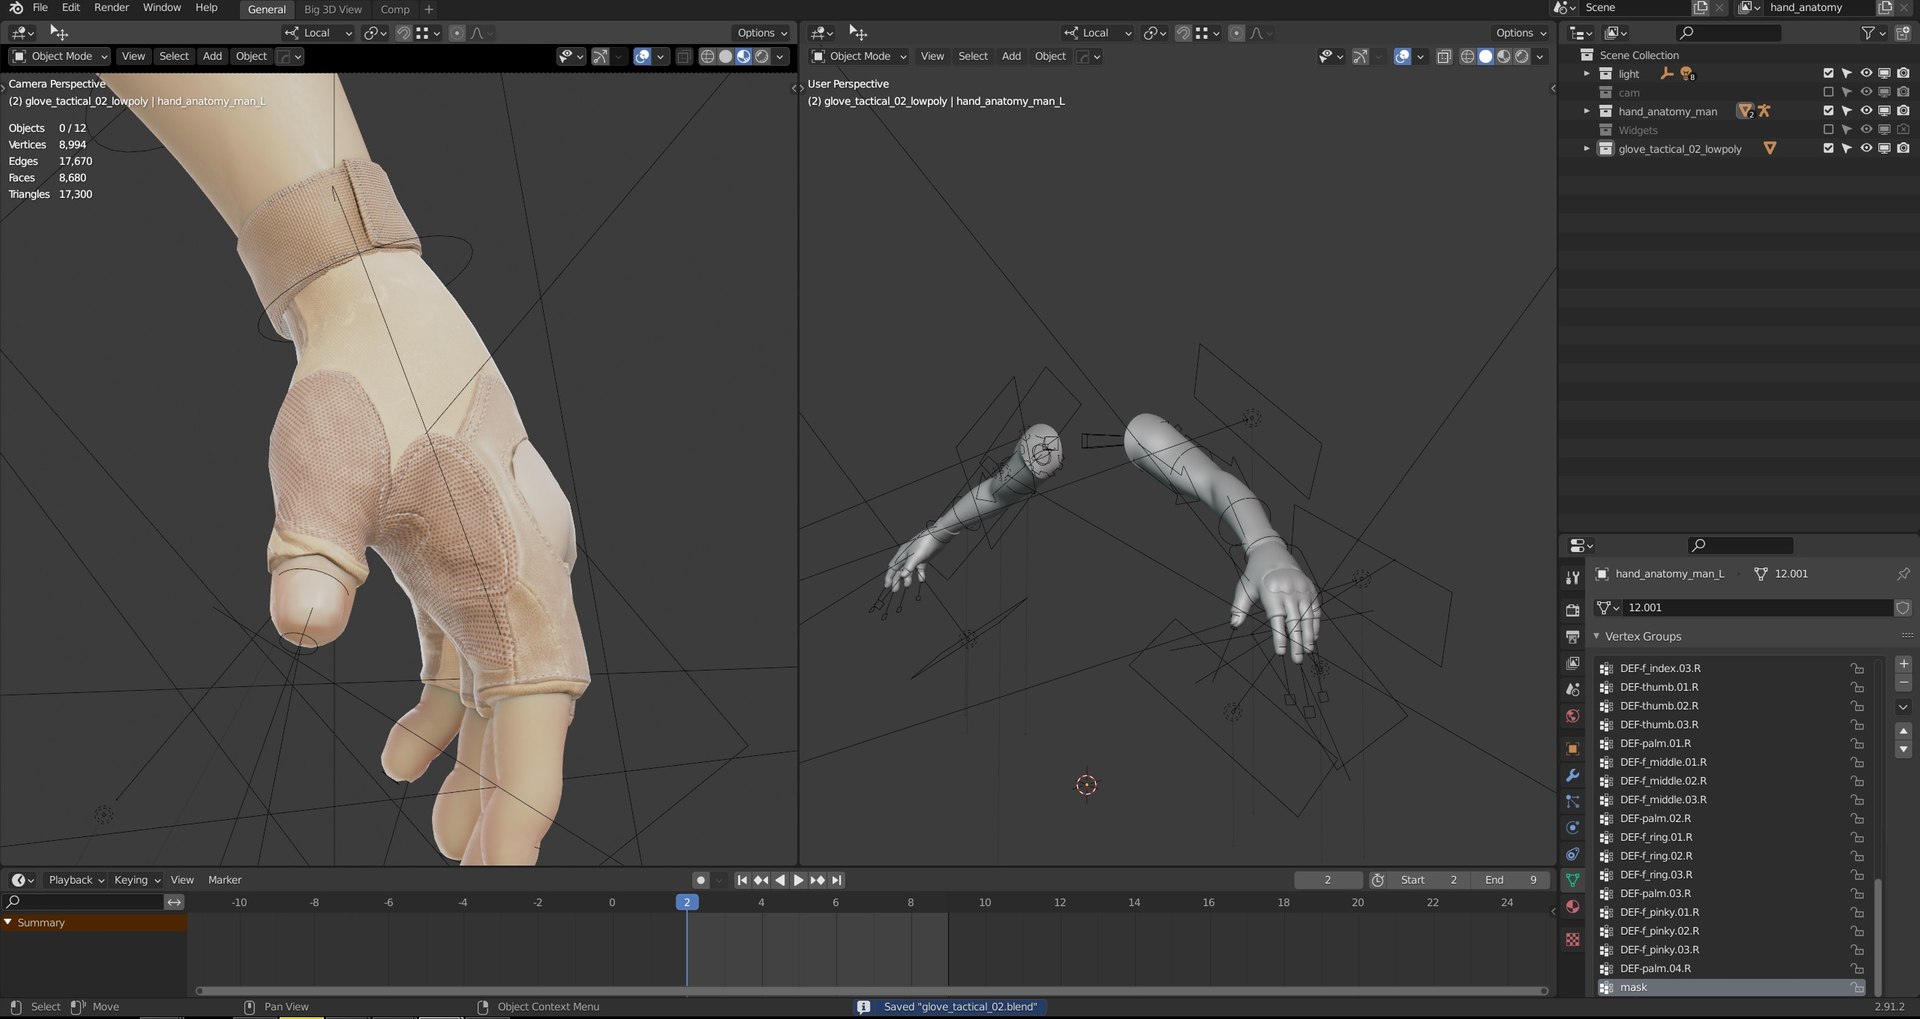Click the new collection icon in Outliner
Screen dimensions: 1920x1019
point(1902,33)
